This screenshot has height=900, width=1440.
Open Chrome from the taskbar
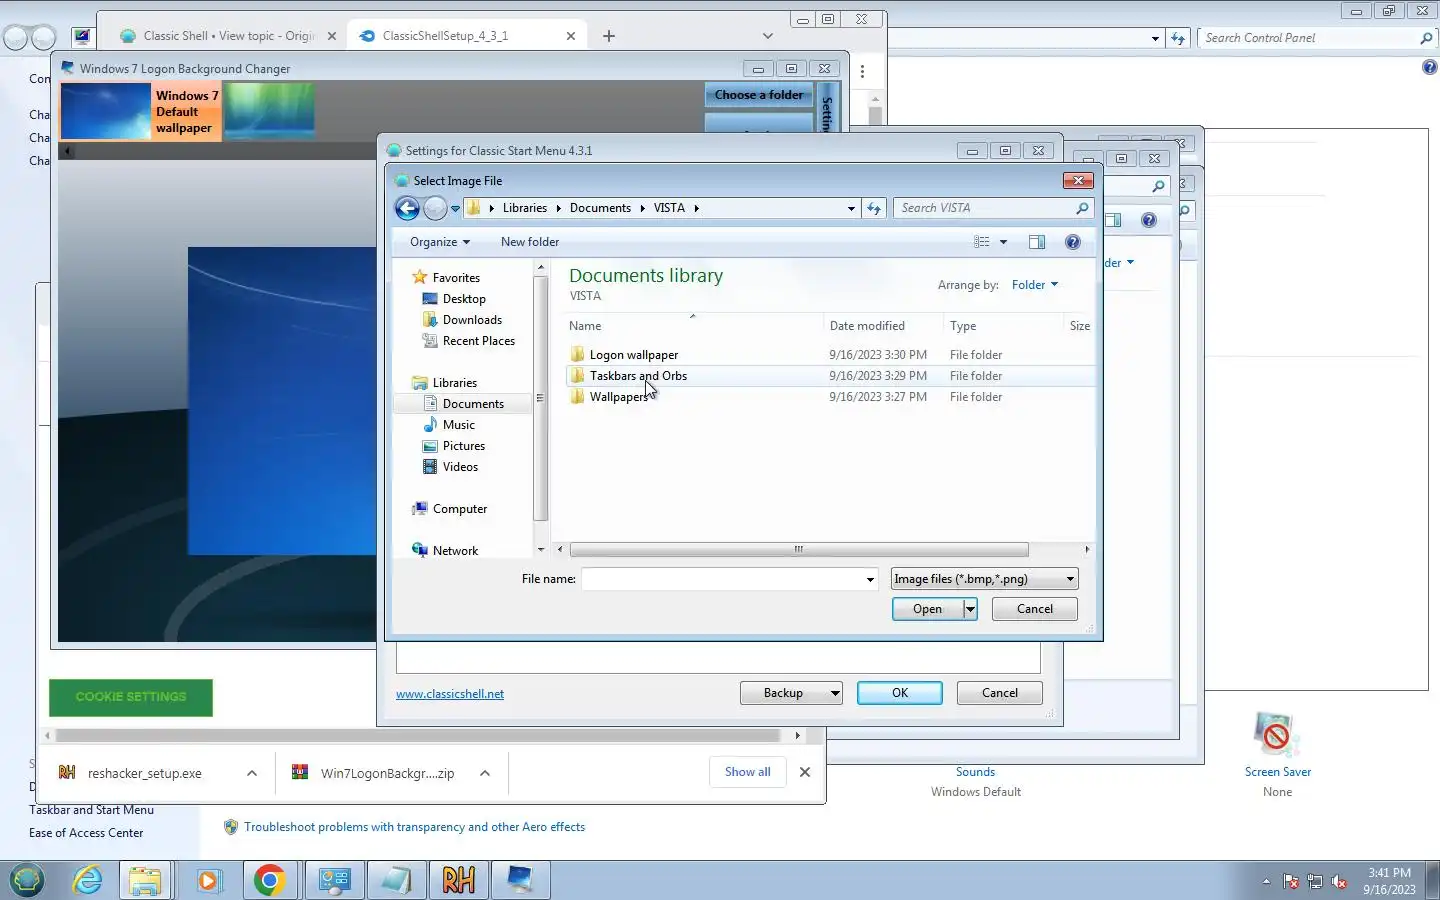click(269, 880)
